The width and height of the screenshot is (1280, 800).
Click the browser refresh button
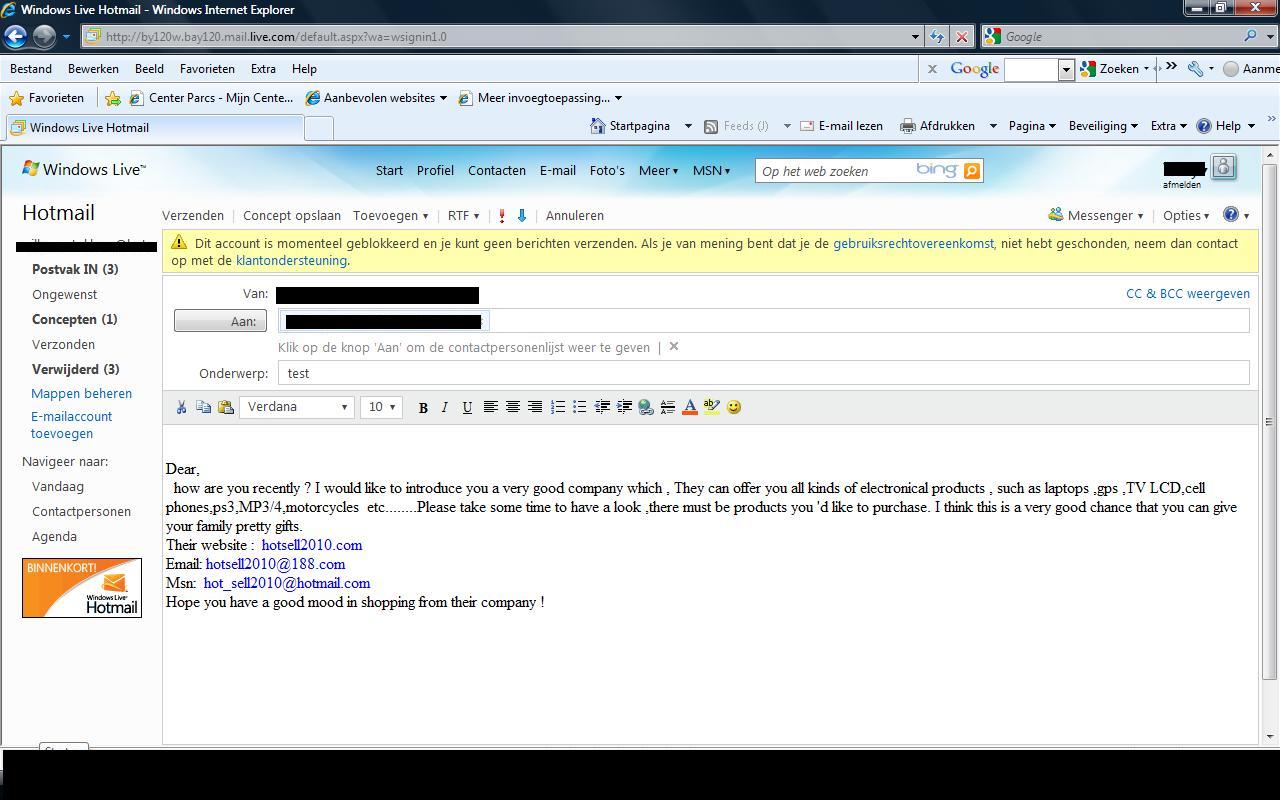[936, 36]
